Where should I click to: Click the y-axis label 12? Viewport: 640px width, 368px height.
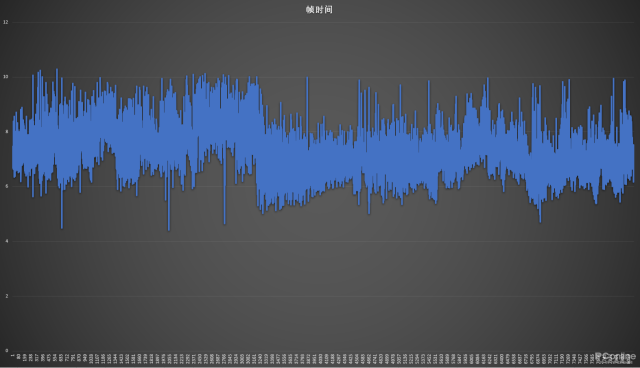pyautogui.click(x=6, y=22)
